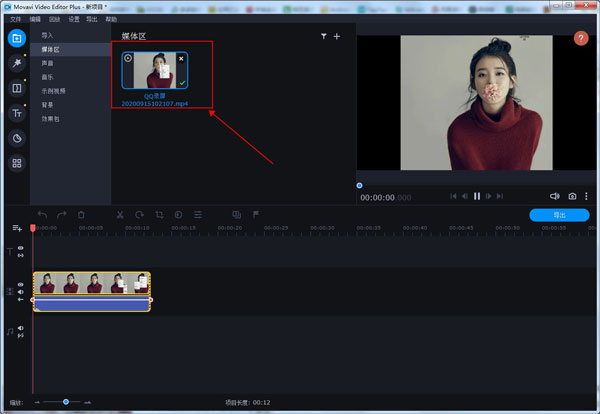Image resolution: width=600 pixels, height=414 pixels.
Task: Open the Titles text panel
Action: pyautogui.click(x=16, y=113)
